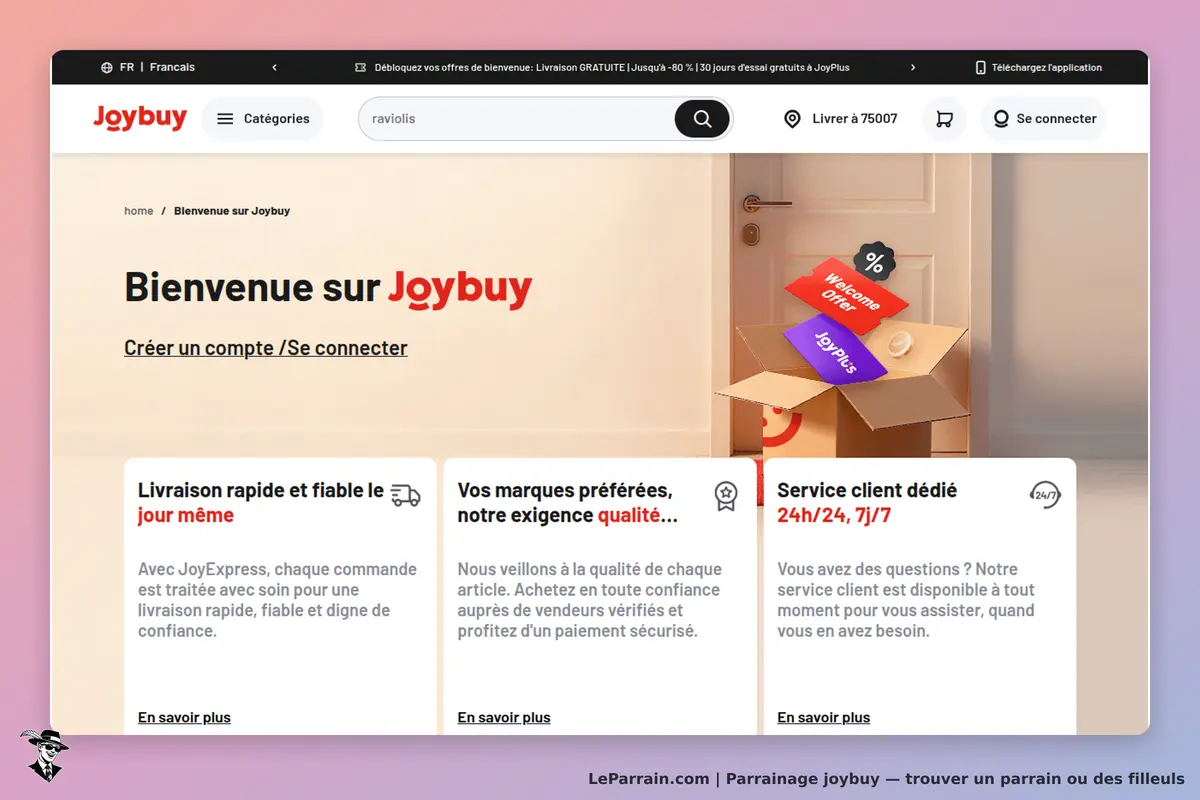Open the Catégories menu

click(262, 119)
